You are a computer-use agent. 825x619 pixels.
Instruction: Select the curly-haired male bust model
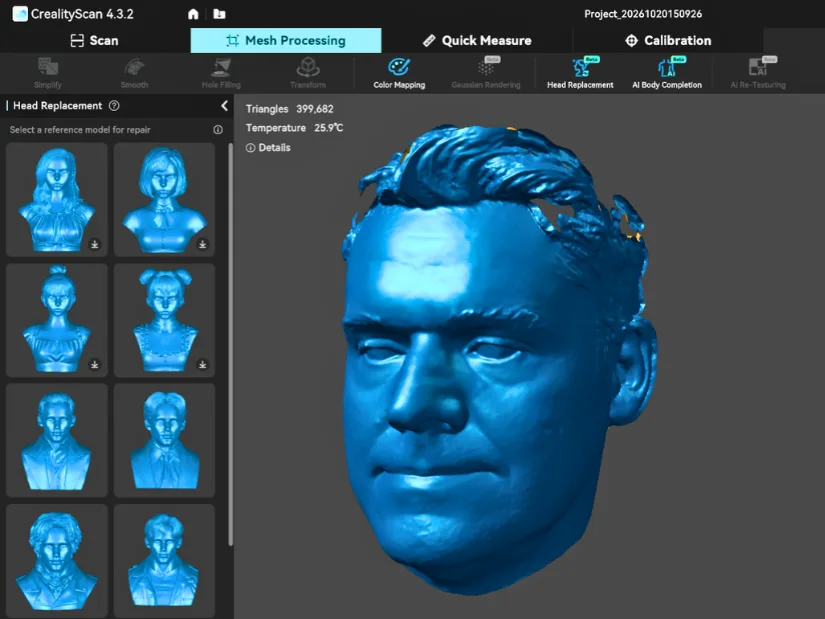click(x=57, y=561)
